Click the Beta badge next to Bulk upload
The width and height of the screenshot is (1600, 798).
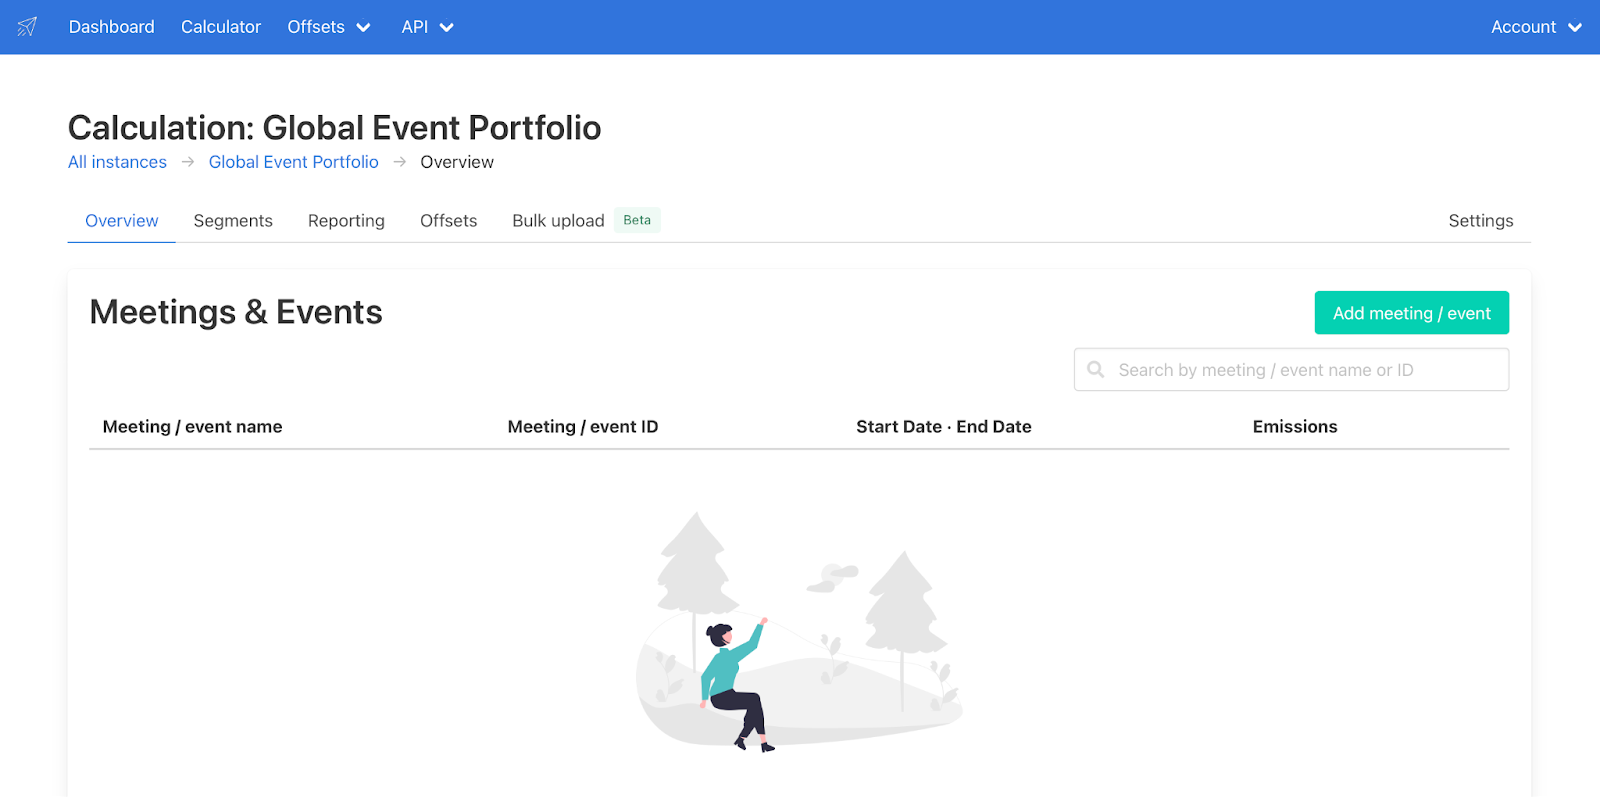[x=637, y=220]
